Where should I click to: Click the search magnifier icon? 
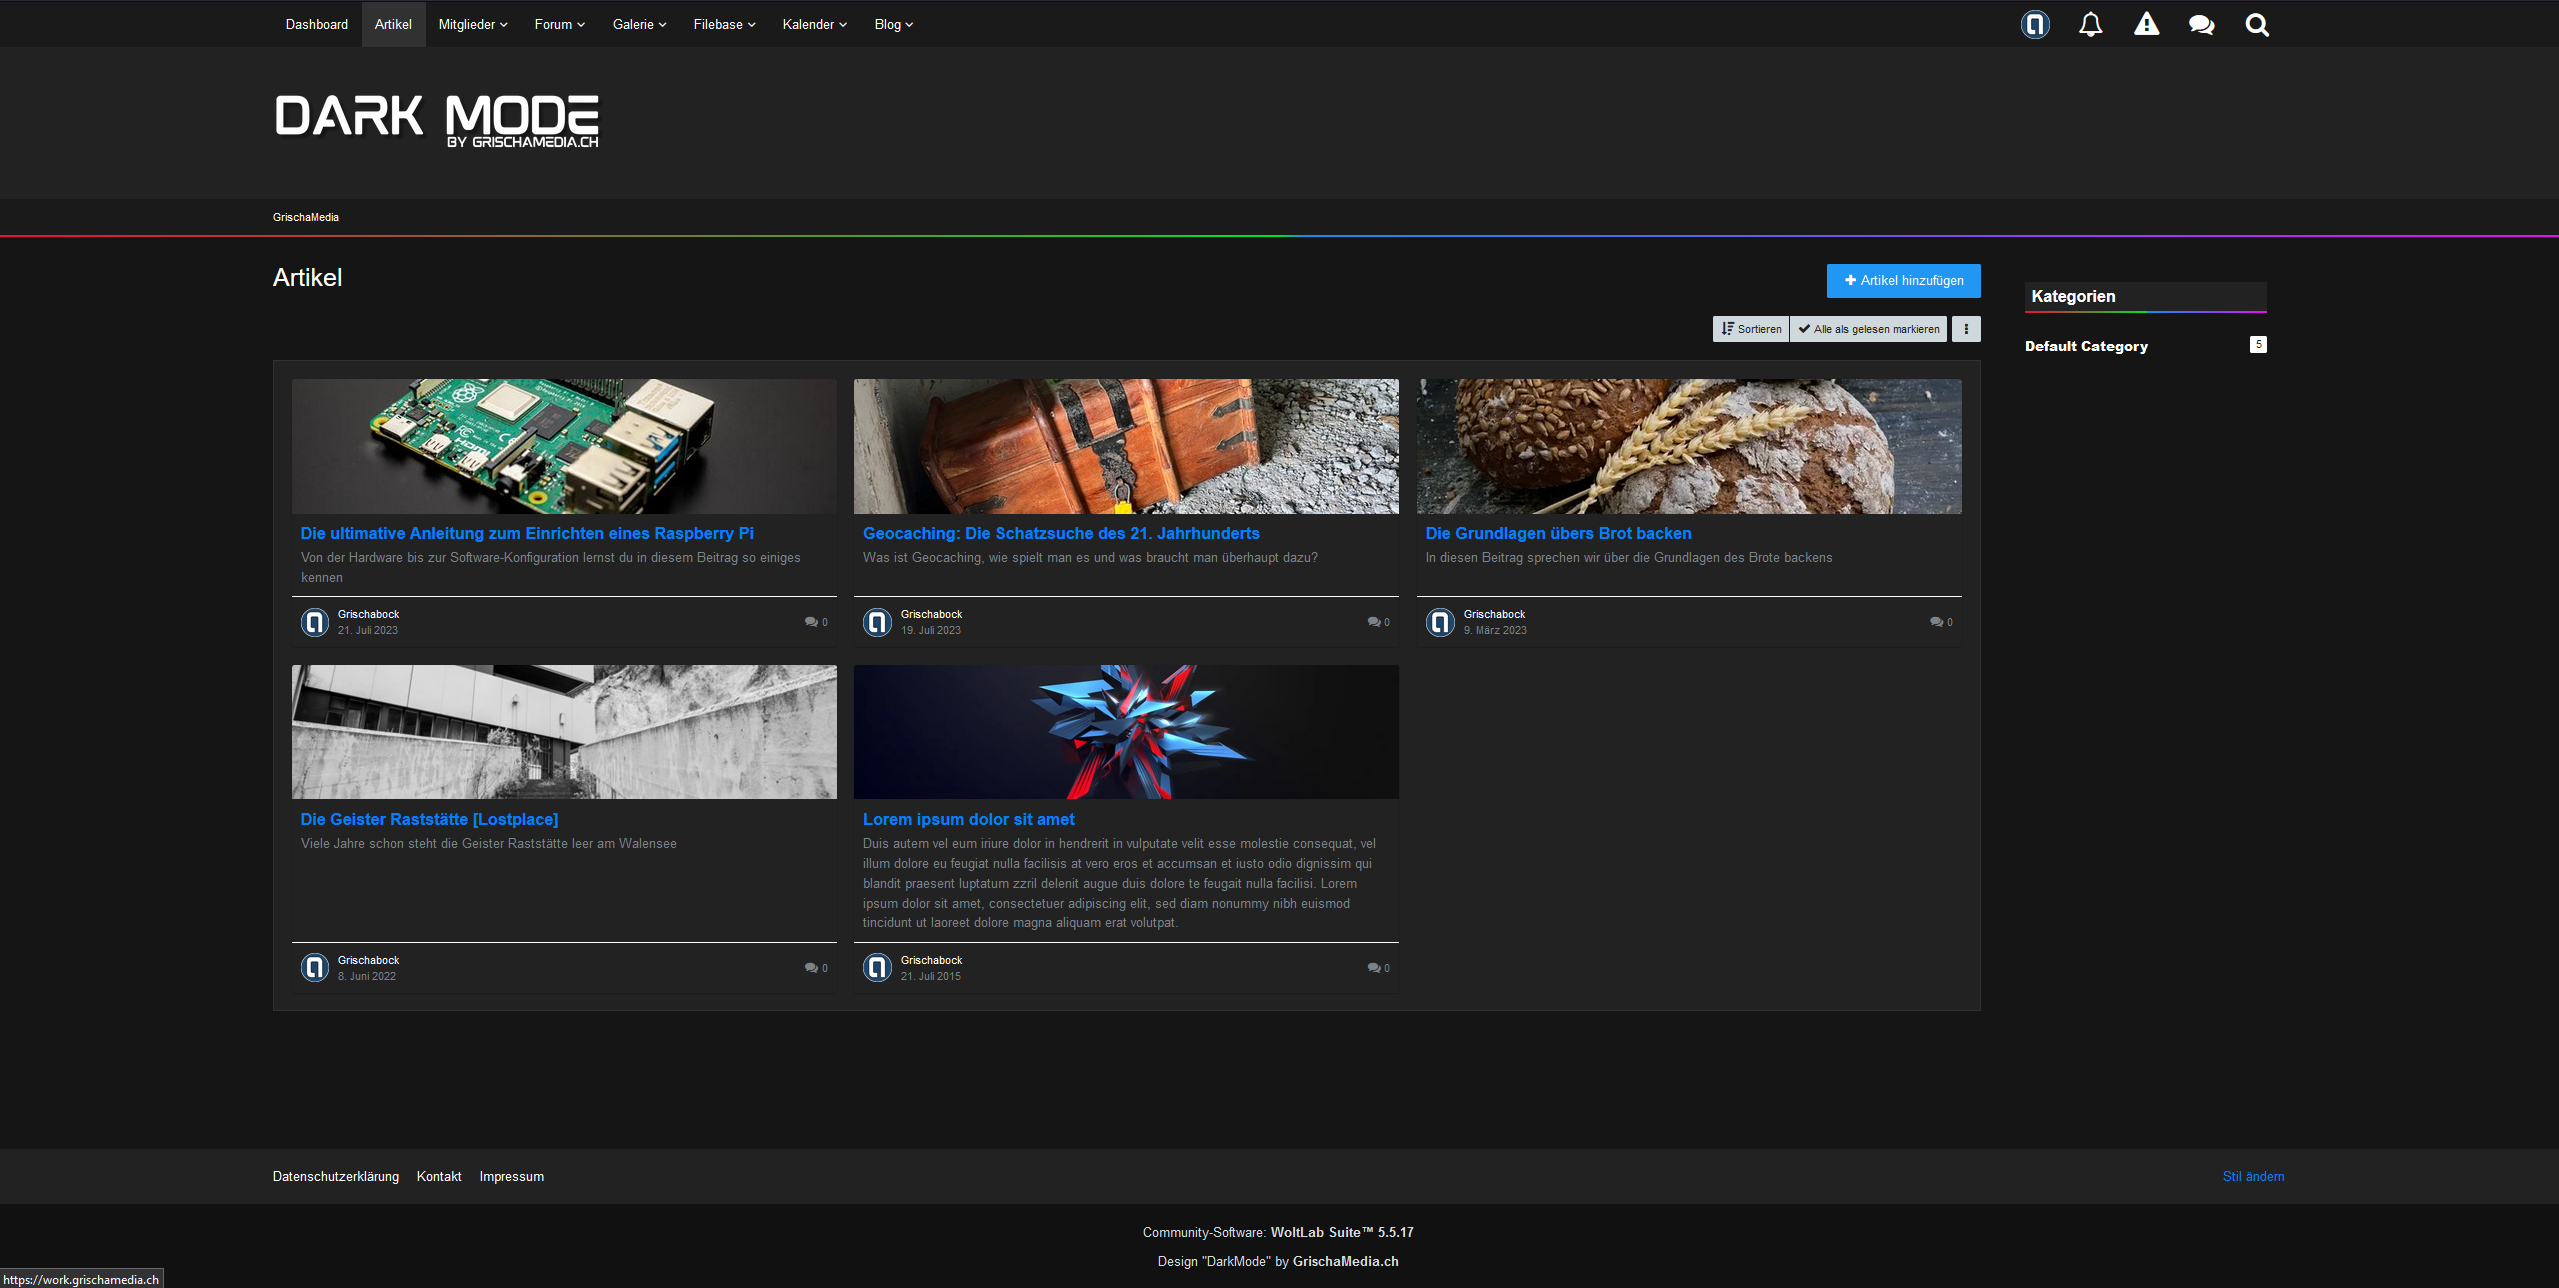coord(2257,24)
